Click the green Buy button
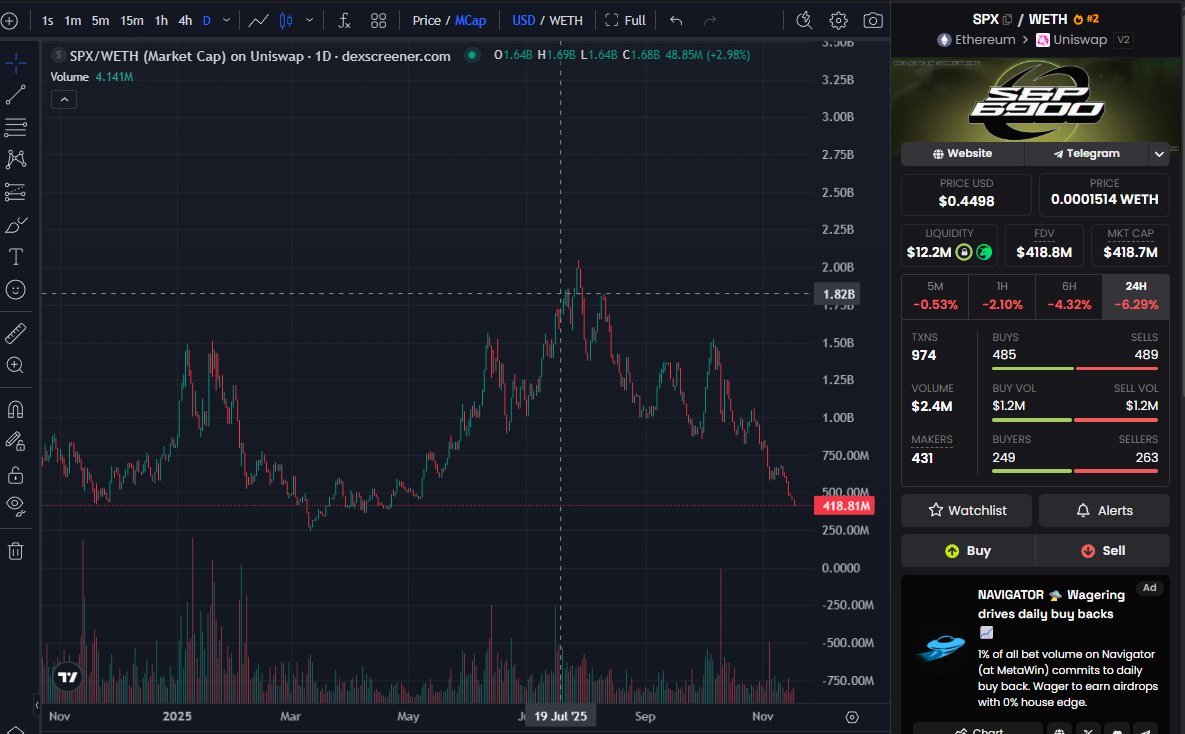The image size is (1185, 734). pos(968,550)
